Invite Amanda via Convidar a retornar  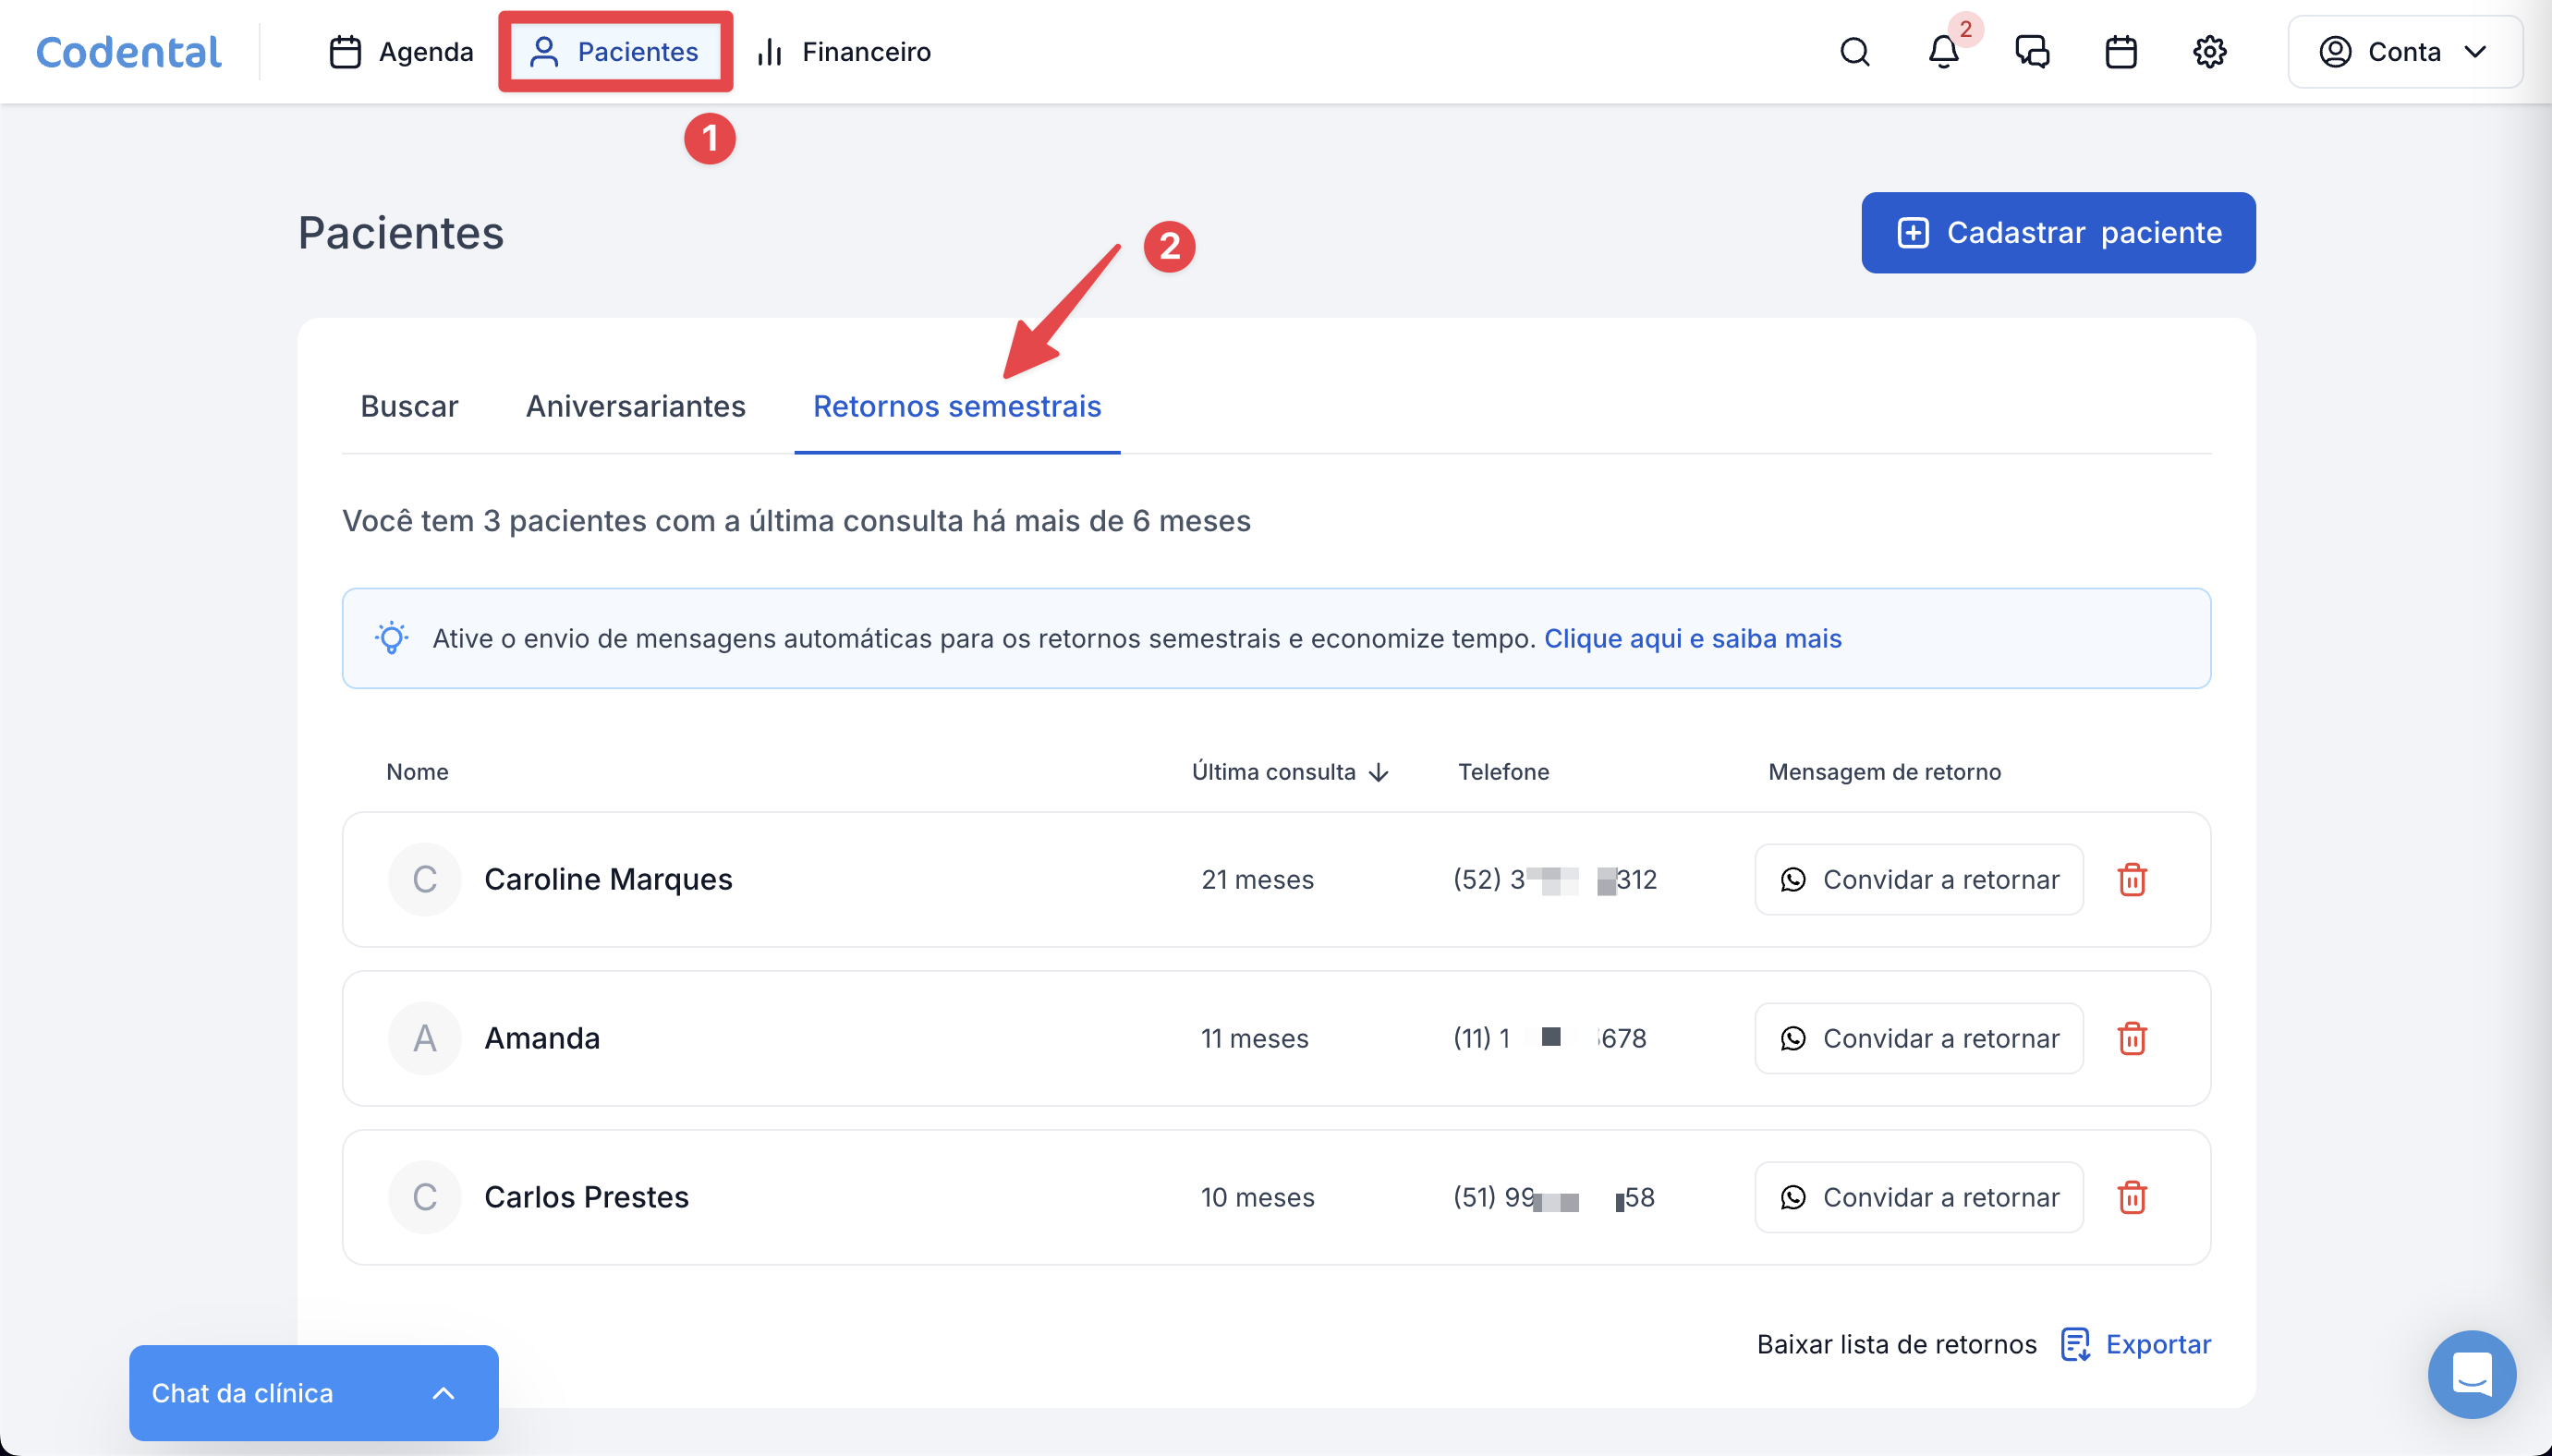[x=1918, y=1039]
